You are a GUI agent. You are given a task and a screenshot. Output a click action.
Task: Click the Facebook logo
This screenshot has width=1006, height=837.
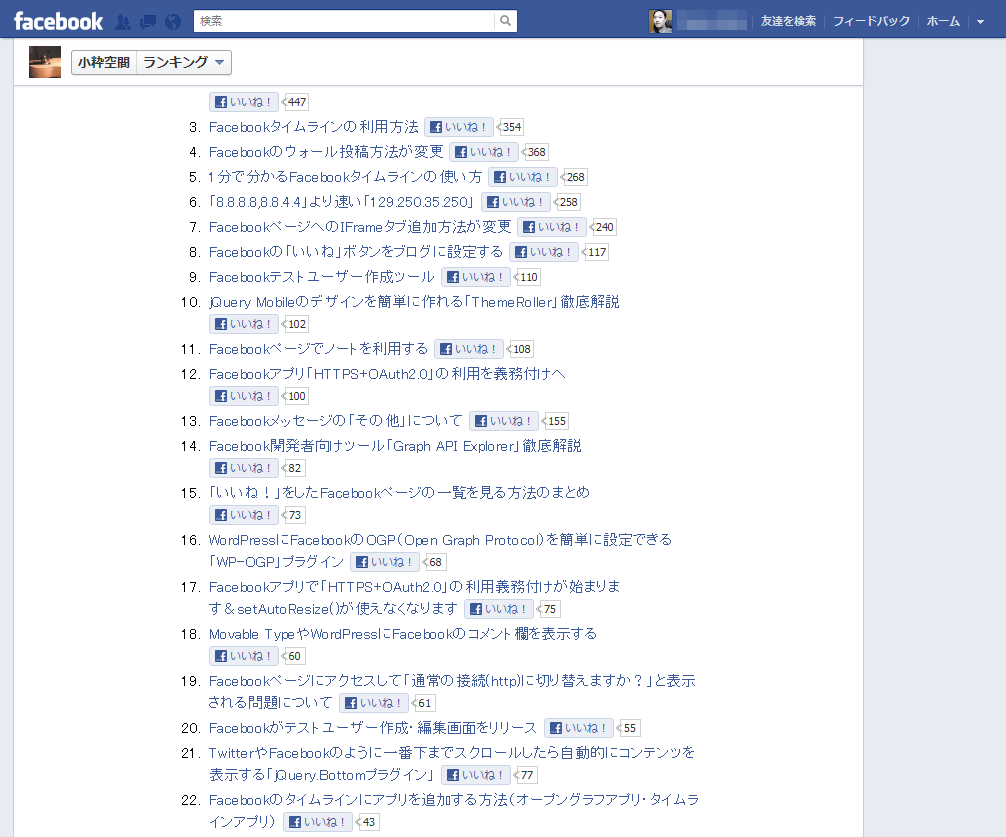tap(58, 21)
